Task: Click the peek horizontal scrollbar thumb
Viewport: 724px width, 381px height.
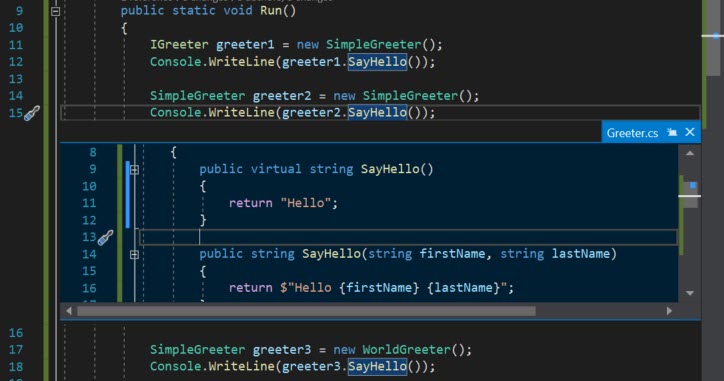Action: tap(307, 311)
